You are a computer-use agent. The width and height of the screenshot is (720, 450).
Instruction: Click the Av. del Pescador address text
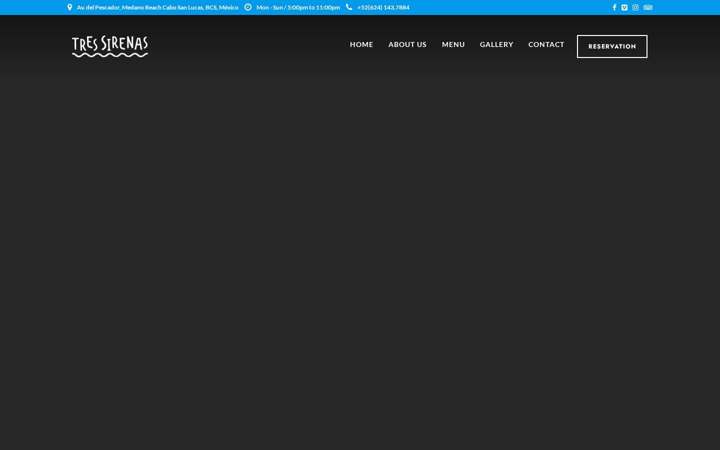point(158,7)
